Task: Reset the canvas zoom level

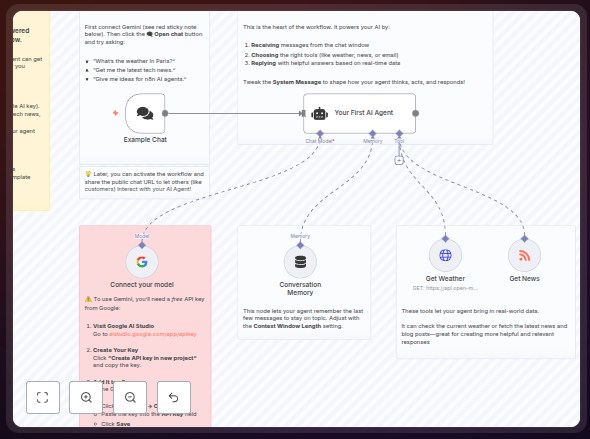Action: [x=173, y=397]
